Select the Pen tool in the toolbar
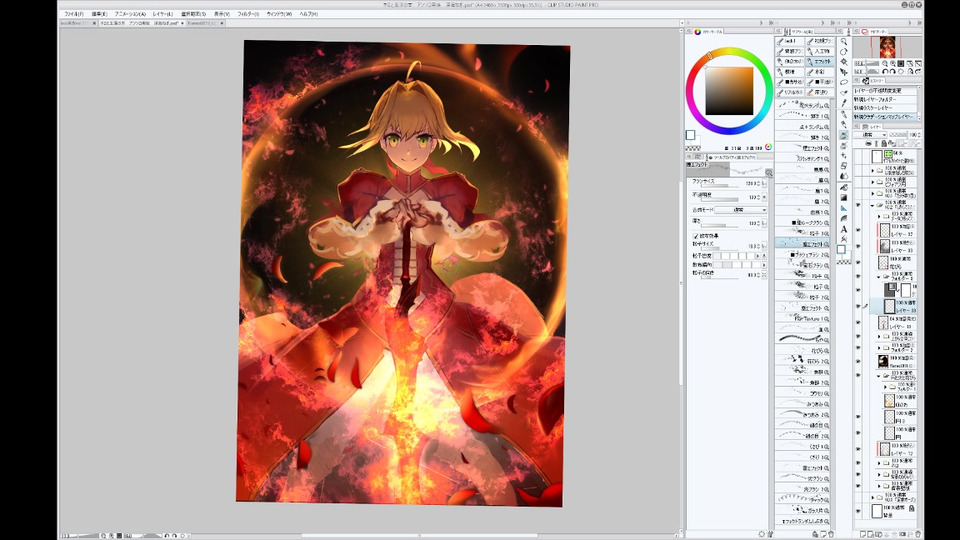This screenshot has width=960, height=540. [x=844, y=113]
